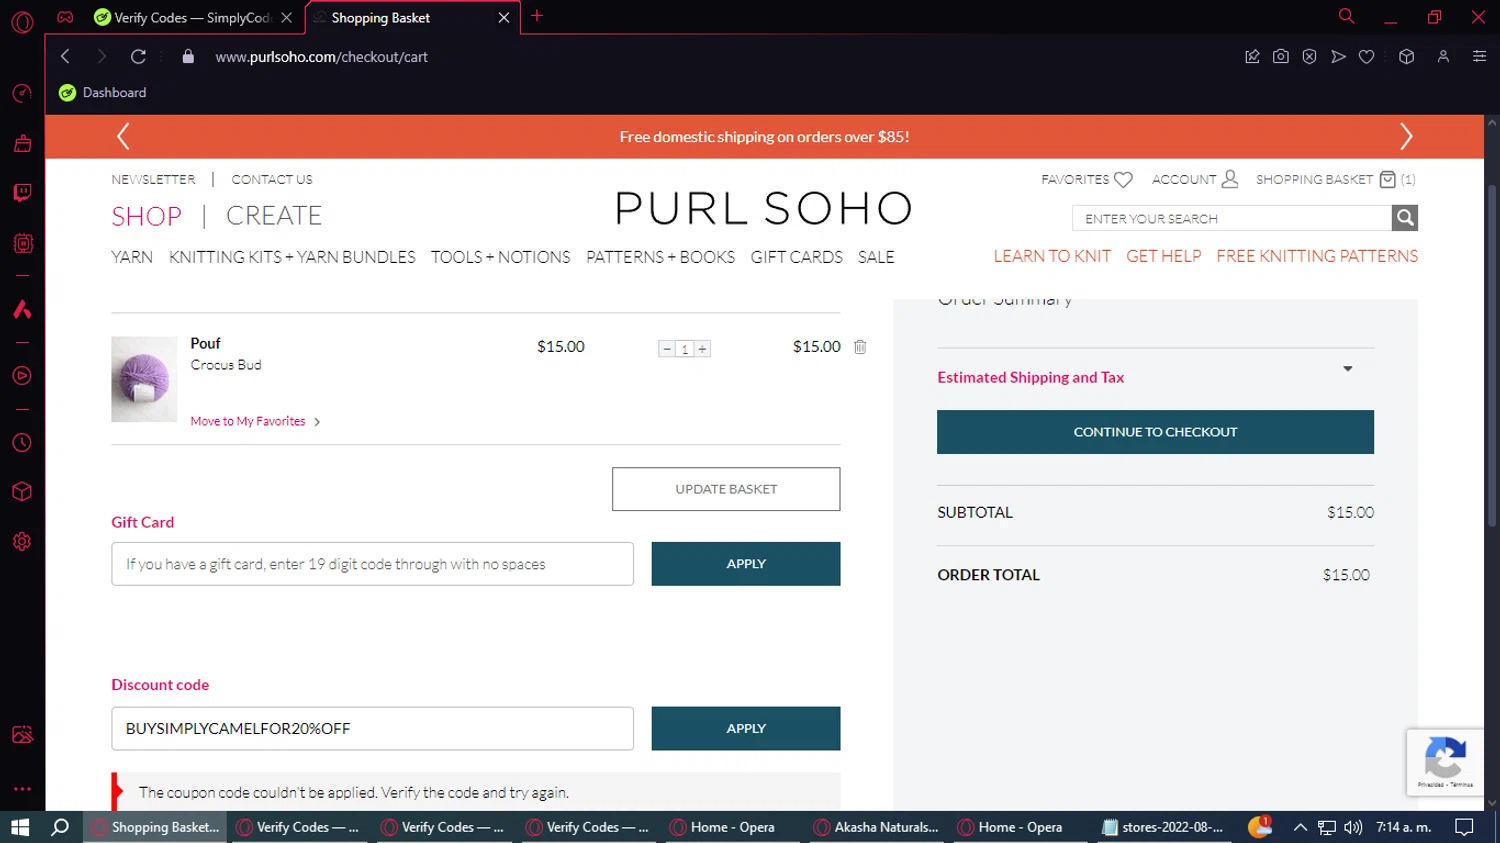The height and width of the screenshot is (843, 1500).
Task: Open Opera main menu icon
Action: pos(22,21)
